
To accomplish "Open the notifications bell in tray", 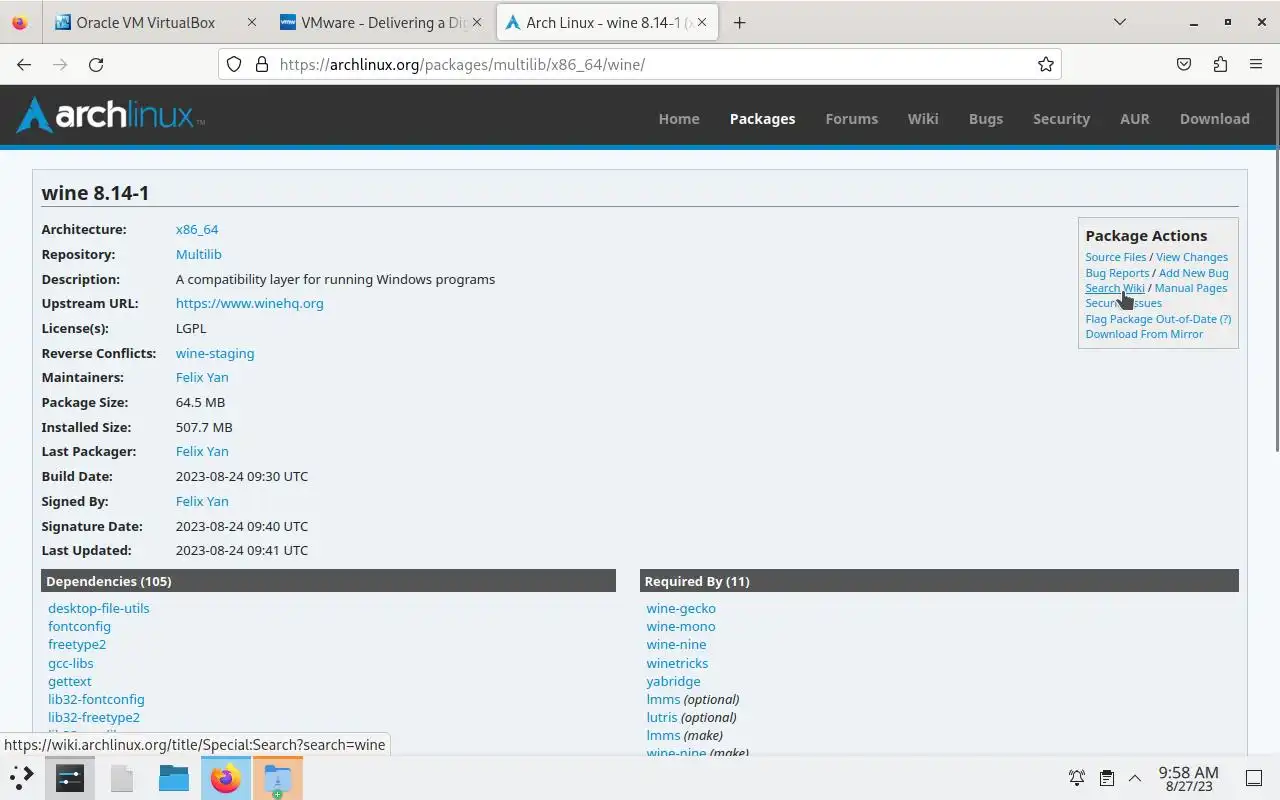I will click(x=1077, y=778).
